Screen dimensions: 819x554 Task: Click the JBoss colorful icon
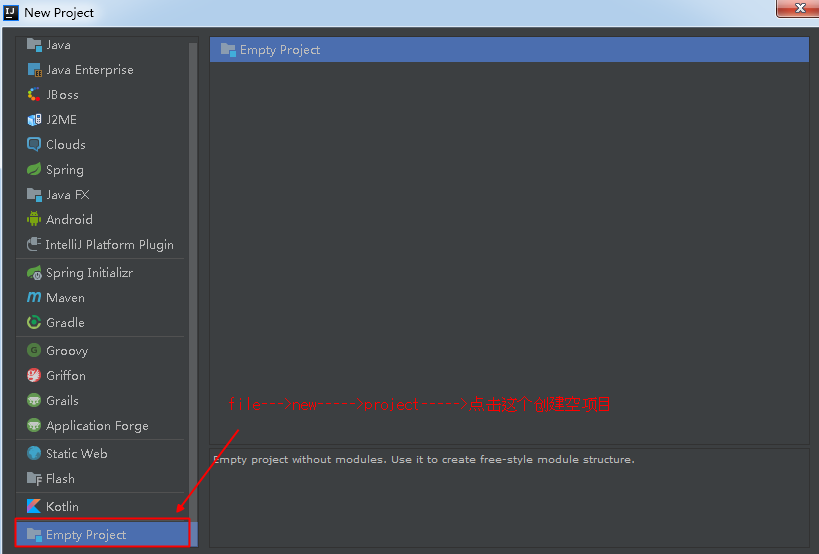click(x=34, y=95)
